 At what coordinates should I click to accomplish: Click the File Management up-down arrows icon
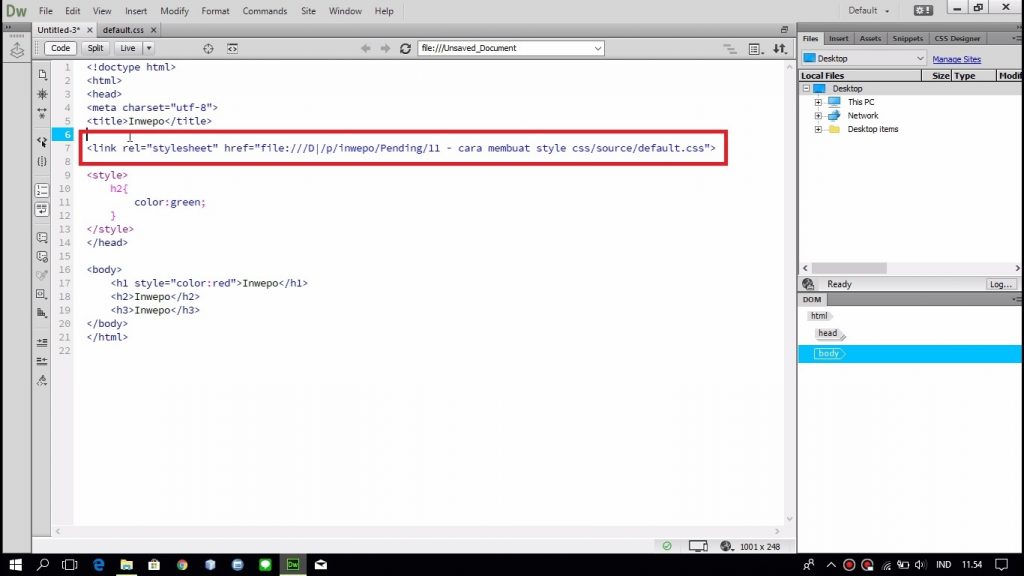[x=780, y=49]
